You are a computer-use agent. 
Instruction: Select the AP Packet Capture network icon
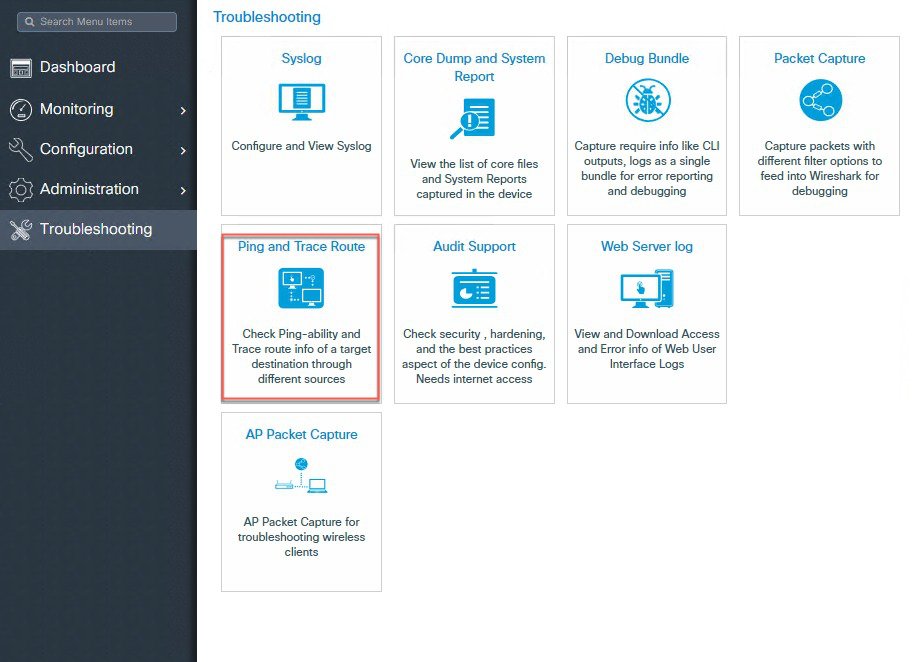click(x=301, y=477)
